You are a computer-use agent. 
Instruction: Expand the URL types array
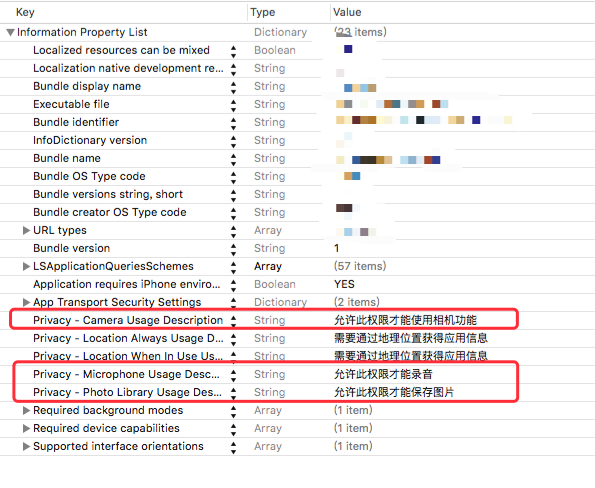(x=26, y=230)
